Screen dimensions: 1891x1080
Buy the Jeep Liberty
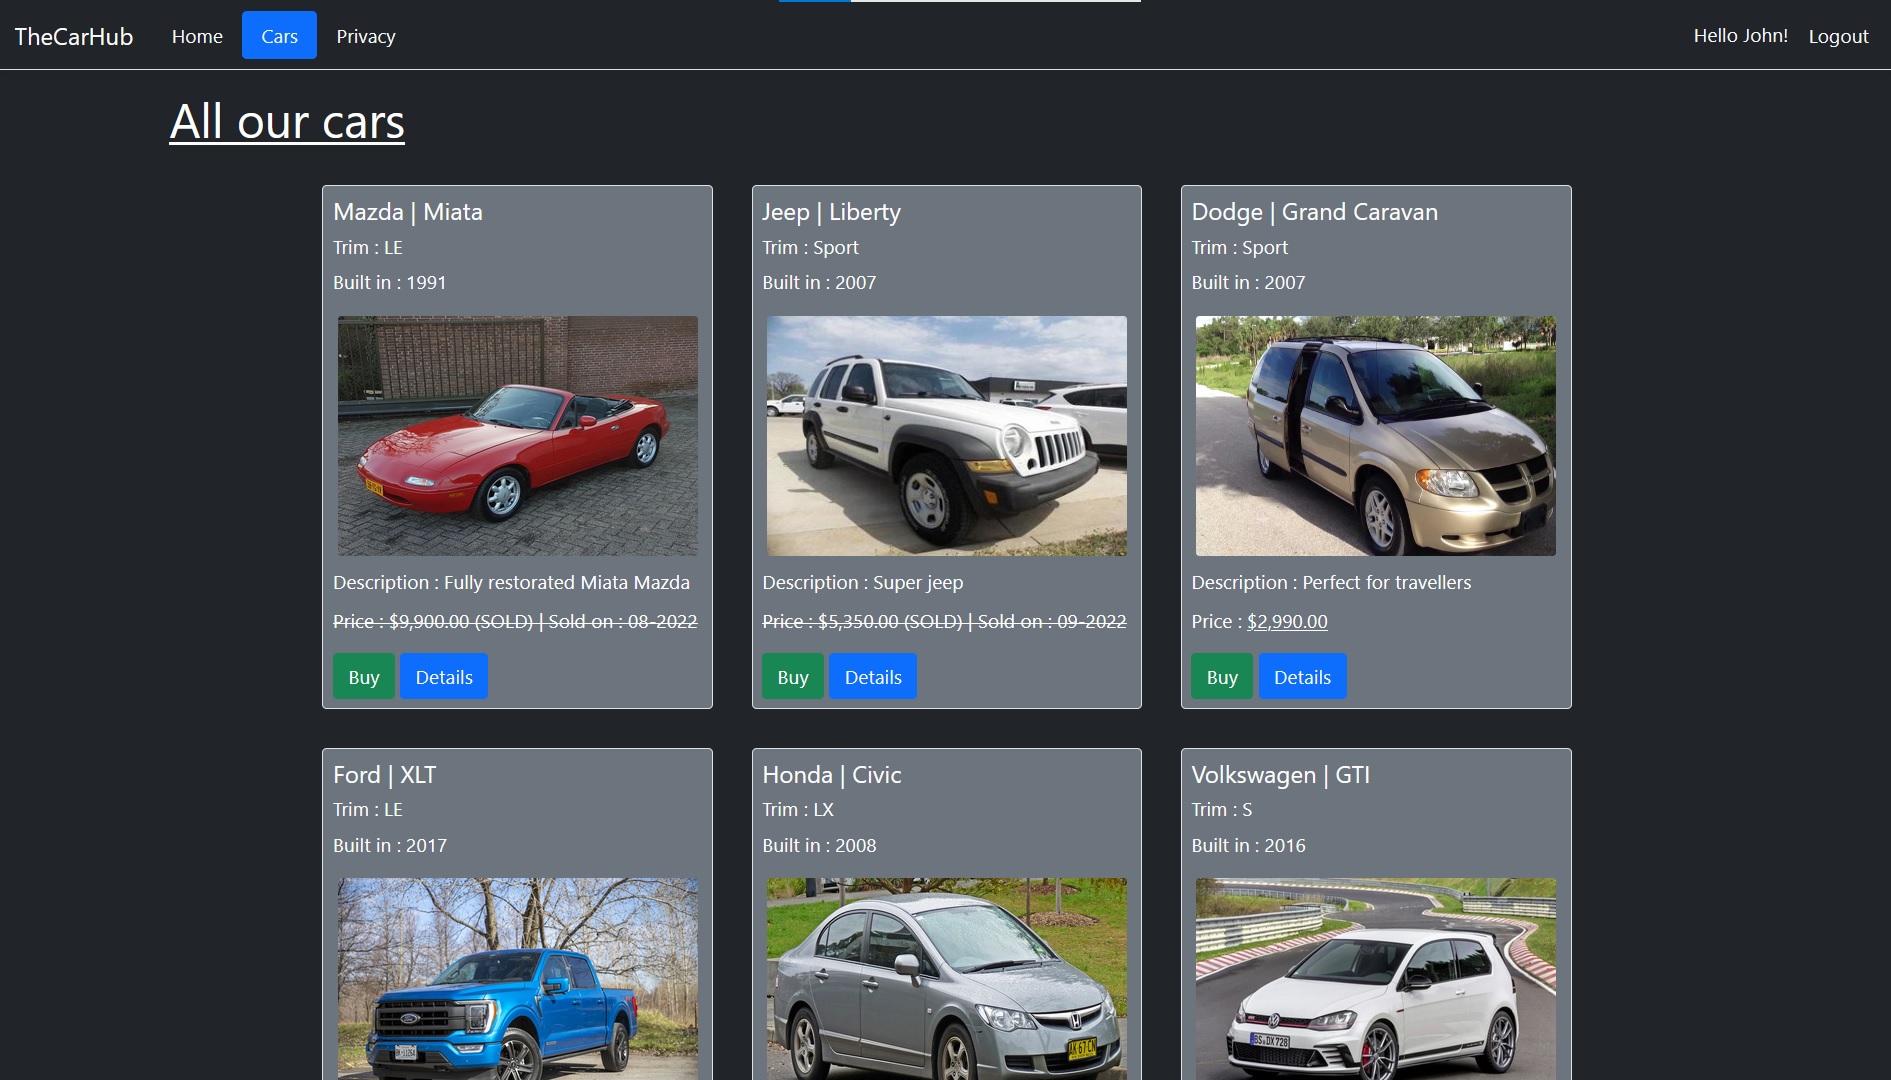pos(793,677)
